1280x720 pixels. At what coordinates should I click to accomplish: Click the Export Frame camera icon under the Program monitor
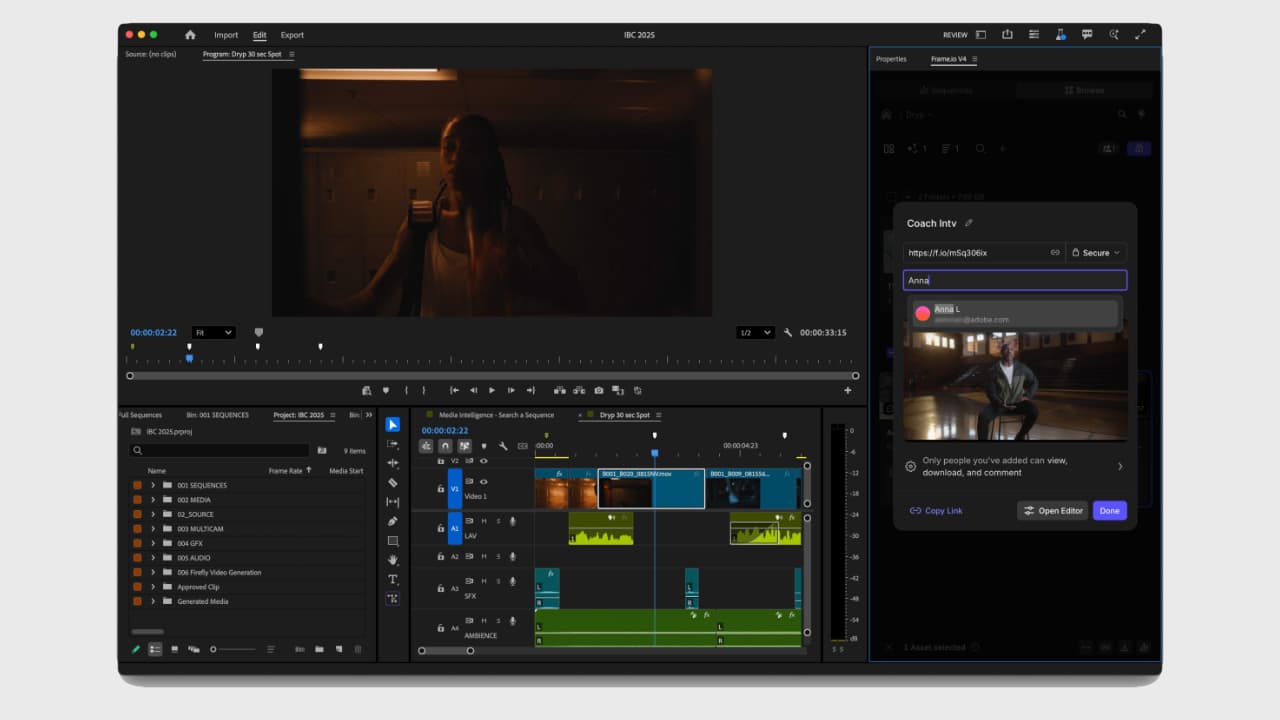pos(599,392)
